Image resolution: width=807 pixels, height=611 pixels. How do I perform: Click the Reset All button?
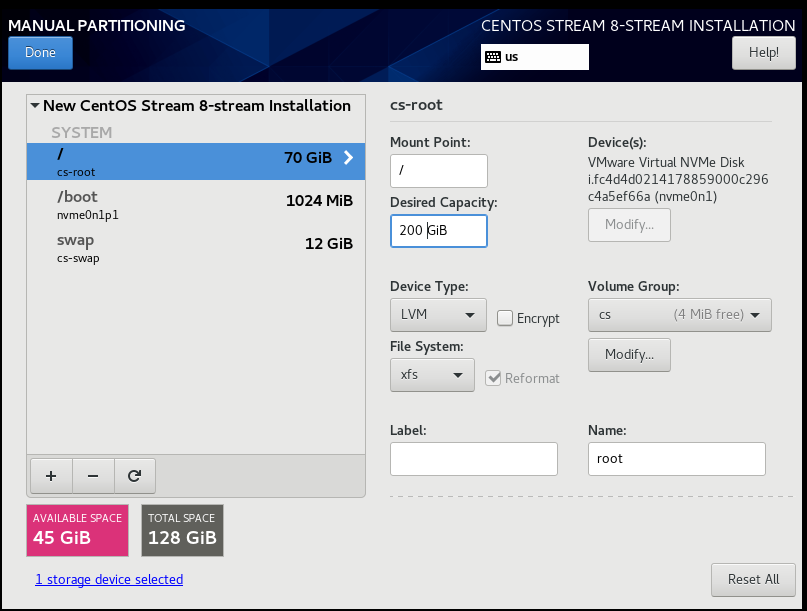point(753,580)
